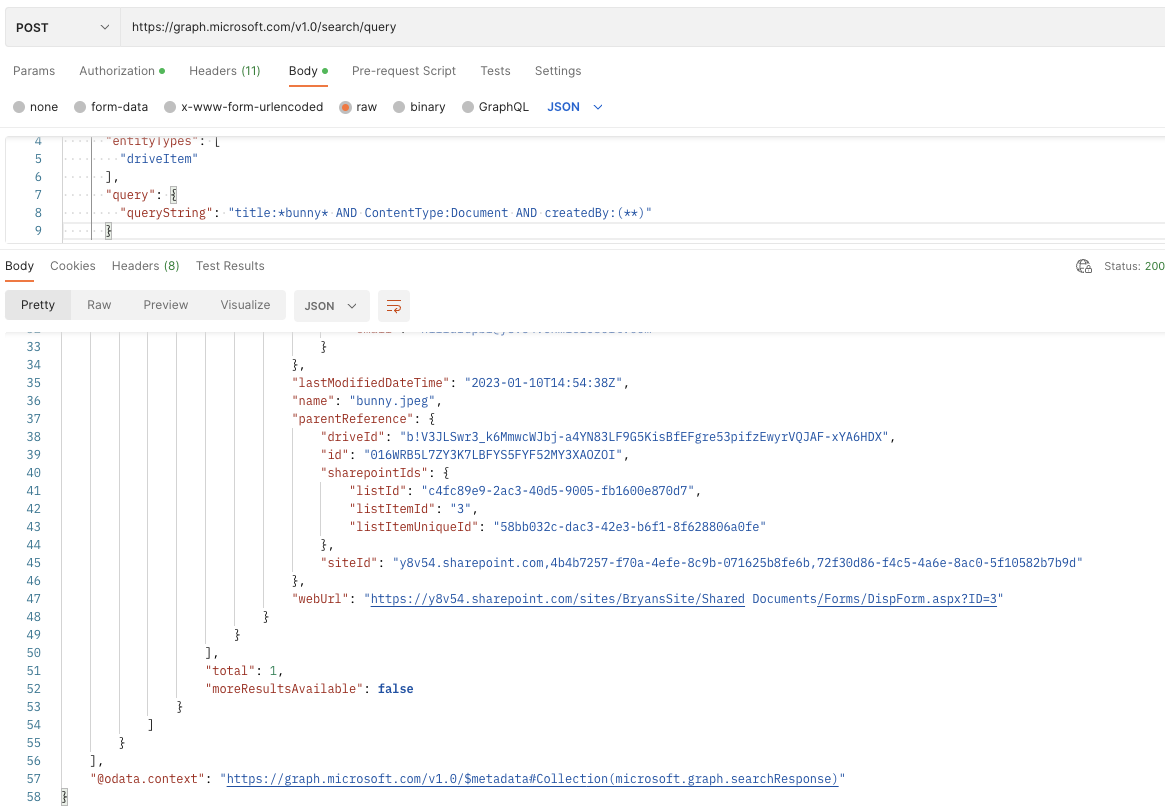Switch the response view to Raw
Screen dimensions: 1165x808
(98, 306)
